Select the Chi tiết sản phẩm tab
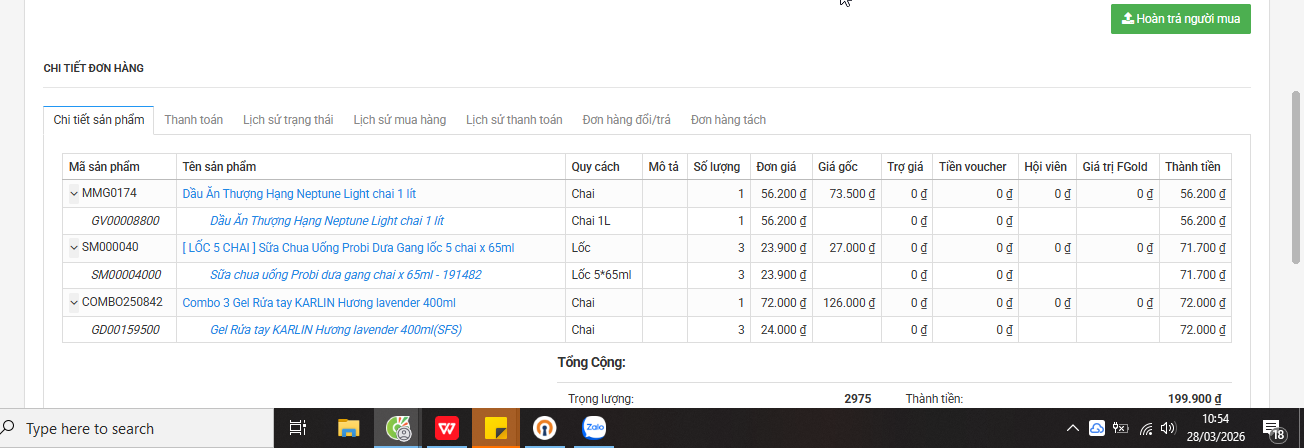This screenshot has width=1304, height=448. (x=98, y=120)
